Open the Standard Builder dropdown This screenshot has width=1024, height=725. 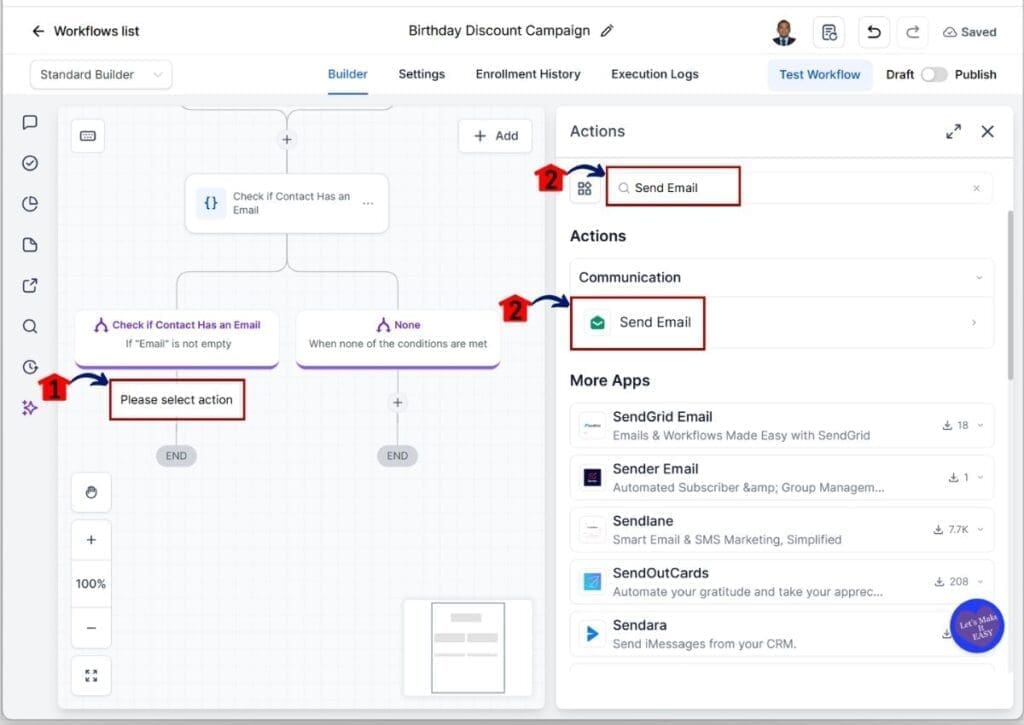pyautogui.click(x=101, y=74)
